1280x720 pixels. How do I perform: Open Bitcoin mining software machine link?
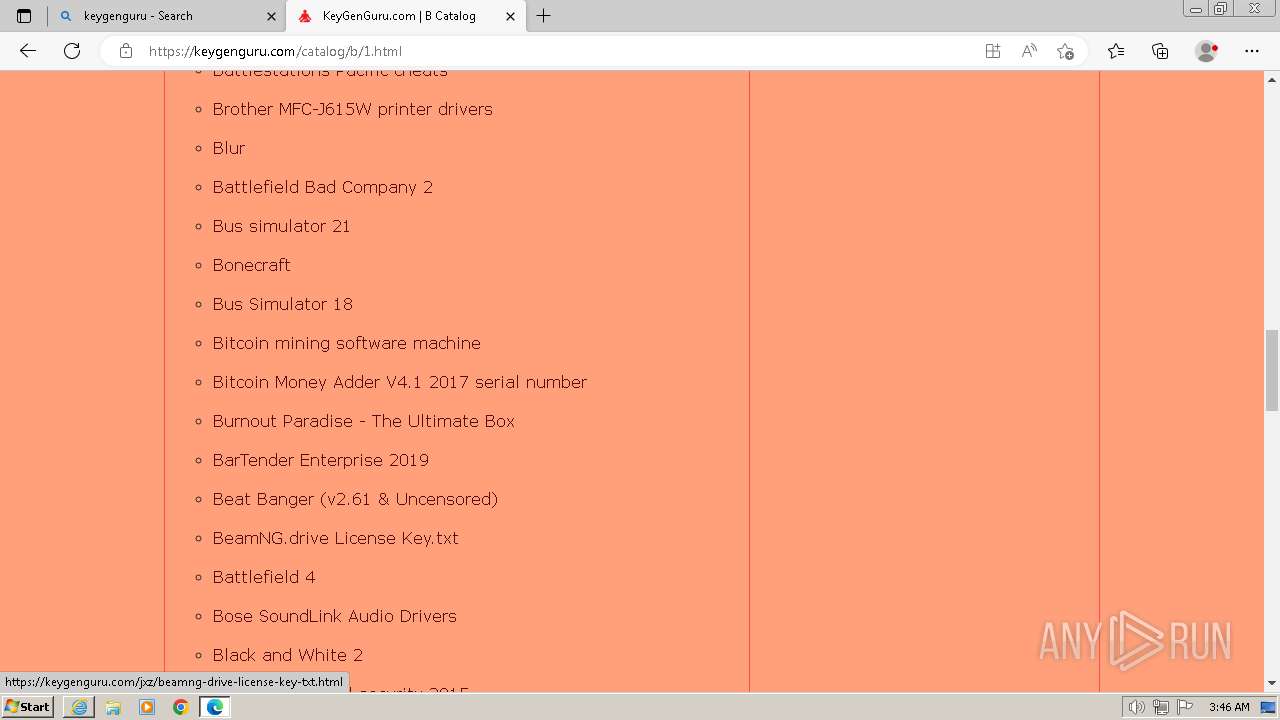click(346, 343)
